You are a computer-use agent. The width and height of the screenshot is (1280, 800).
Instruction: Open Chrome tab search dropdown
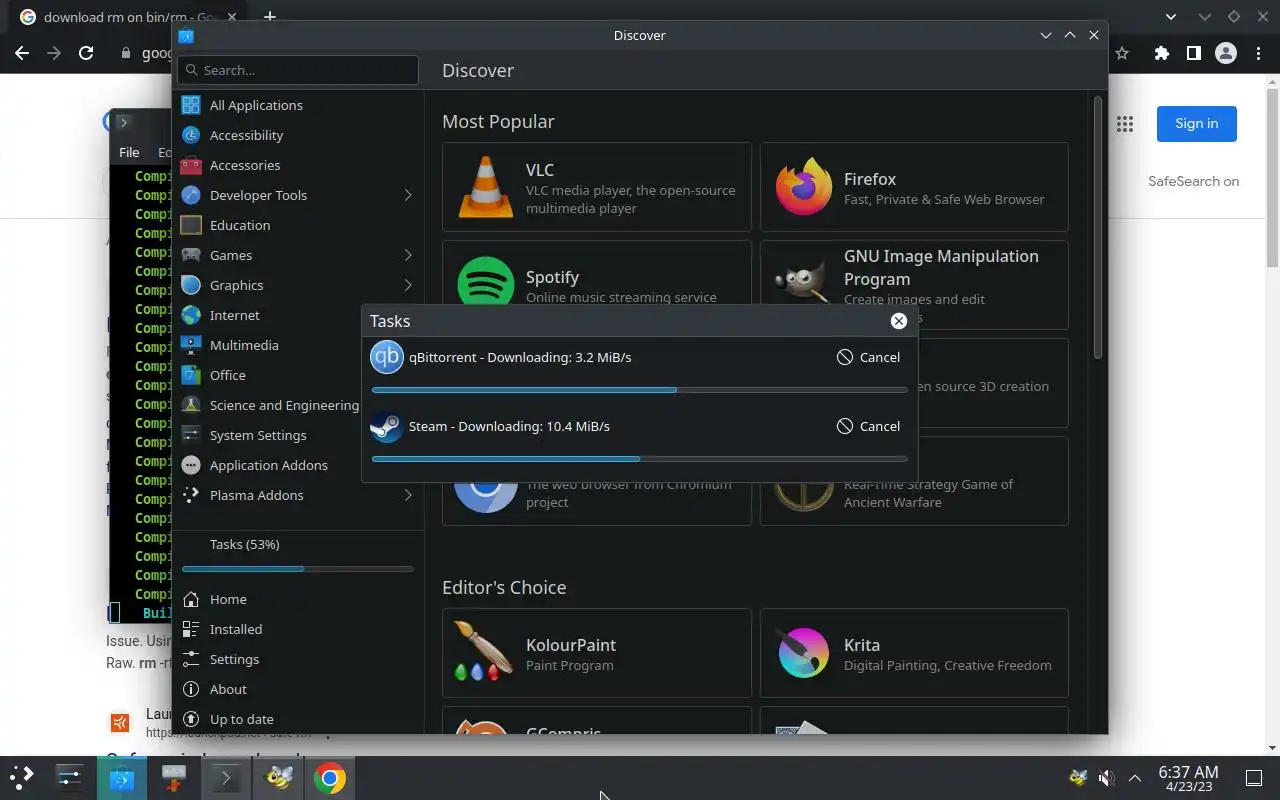1173,17
